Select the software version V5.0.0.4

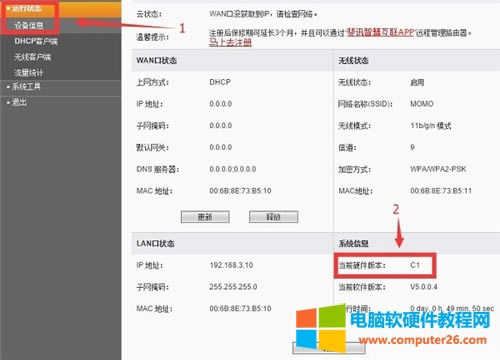pos(424,287)
